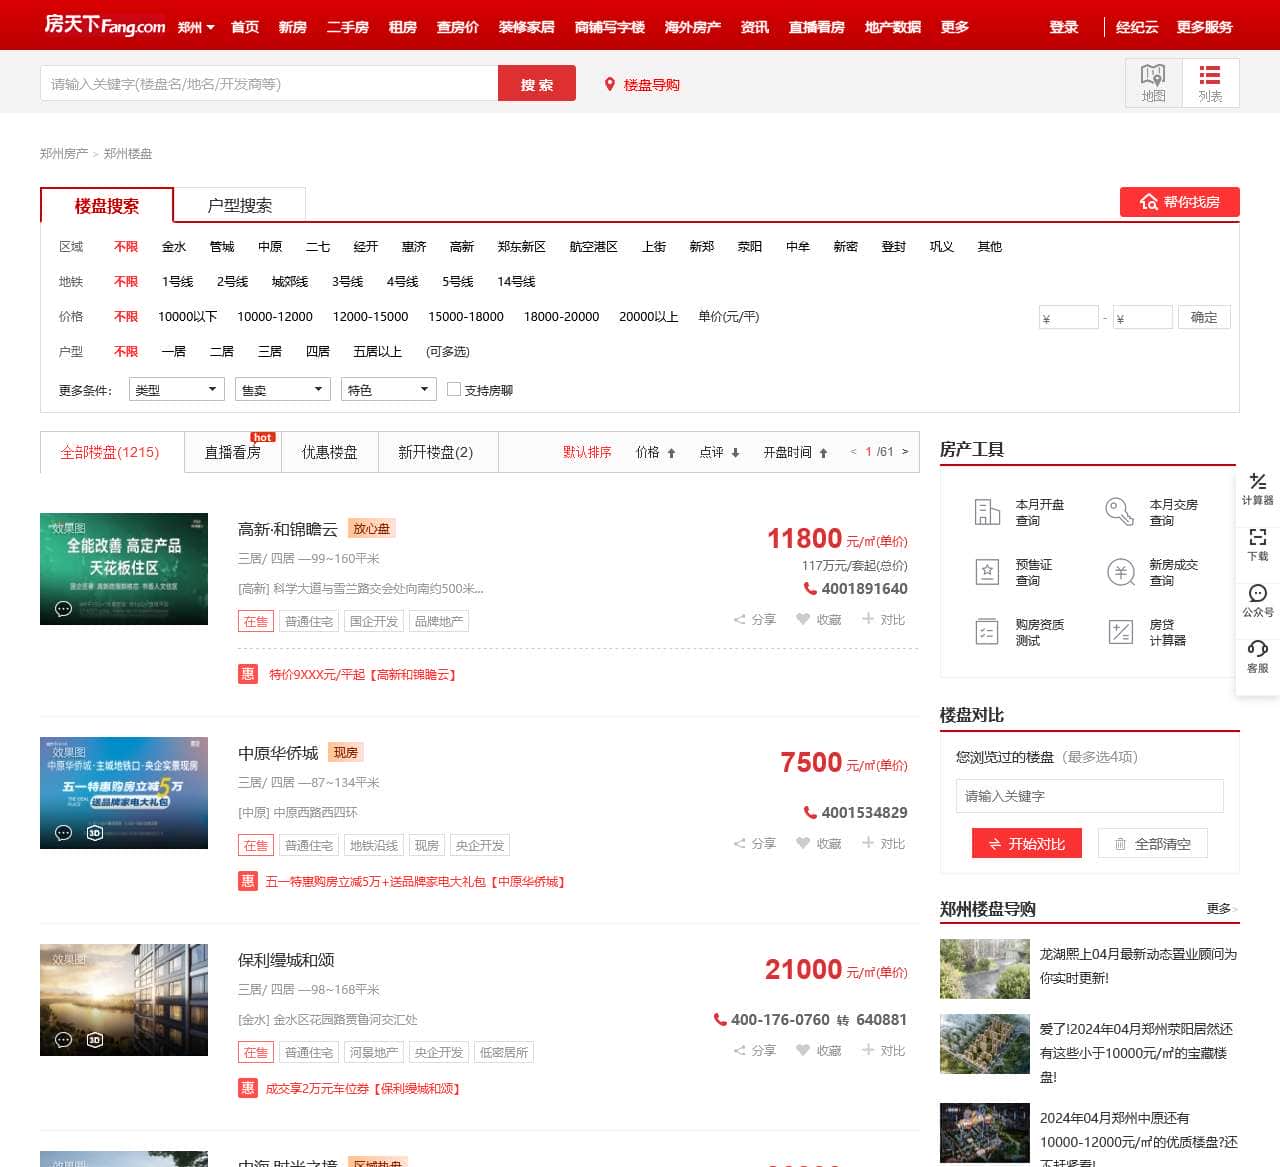Expand 更多服务 menu
Screen dimensions: 1280x1167
(1204, 27)
